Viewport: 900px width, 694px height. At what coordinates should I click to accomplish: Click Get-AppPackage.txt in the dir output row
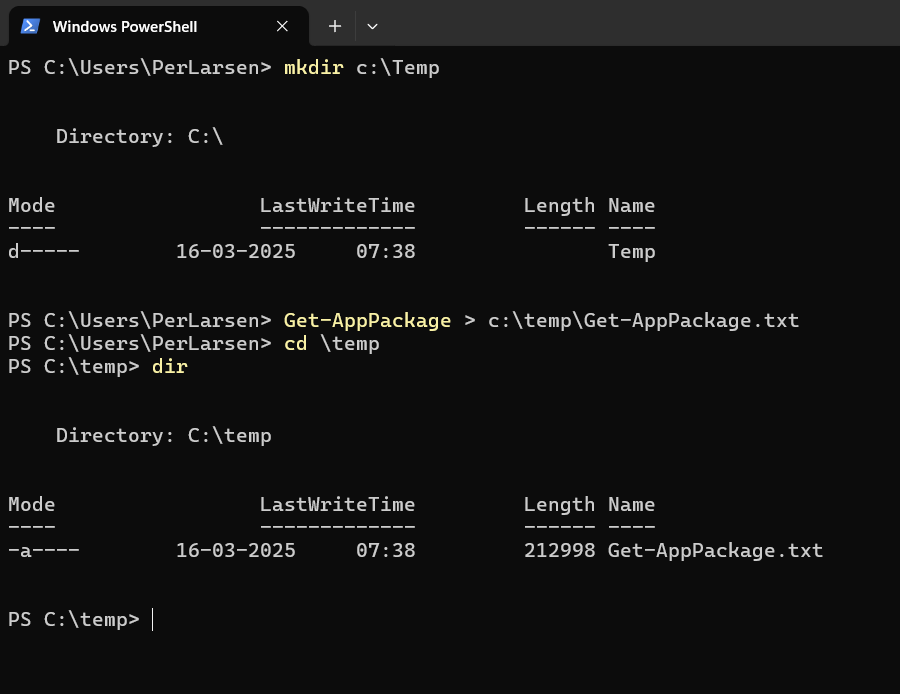[715, 551]
